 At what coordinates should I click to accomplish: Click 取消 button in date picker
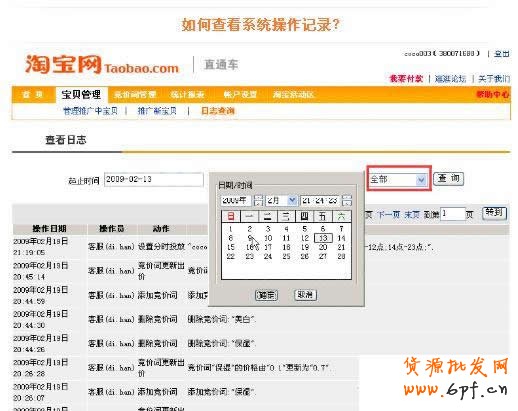pos(305,295)
